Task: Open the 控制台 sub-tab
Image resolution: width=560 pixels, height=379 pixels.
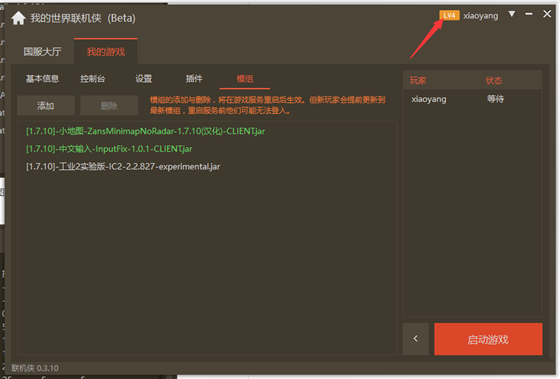Action: click(x=93, y=79)
